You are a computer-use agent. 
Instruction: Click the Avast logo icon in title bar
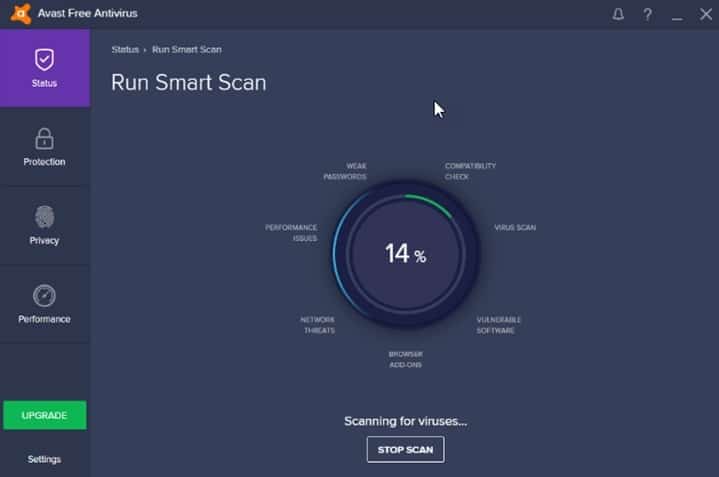click(x=21, y=13)
